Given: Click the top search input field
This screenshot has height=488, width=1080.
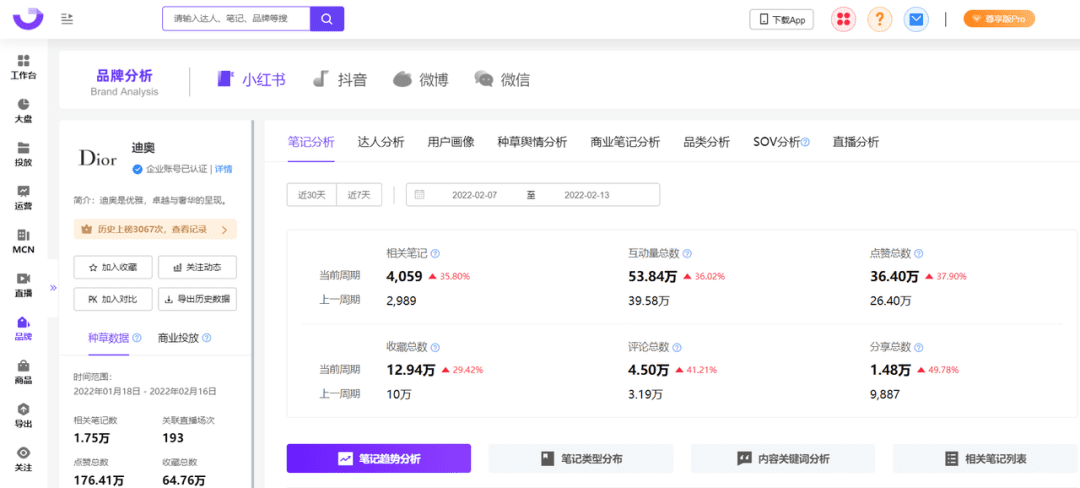Looking at the screenshot, I should 236,18.
